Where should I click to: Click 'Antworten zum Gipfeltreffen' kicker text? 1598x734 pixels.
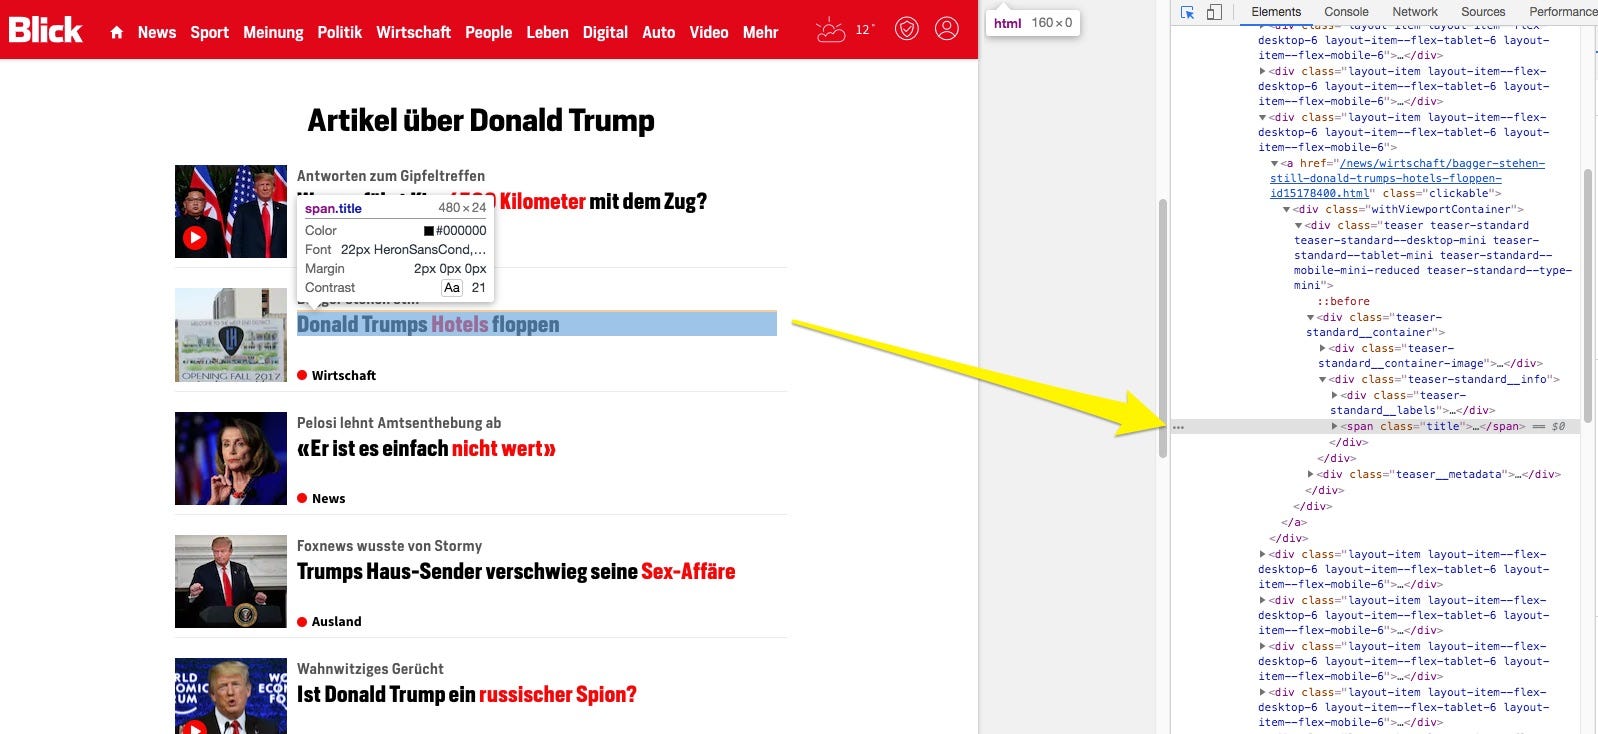[391, 176]
